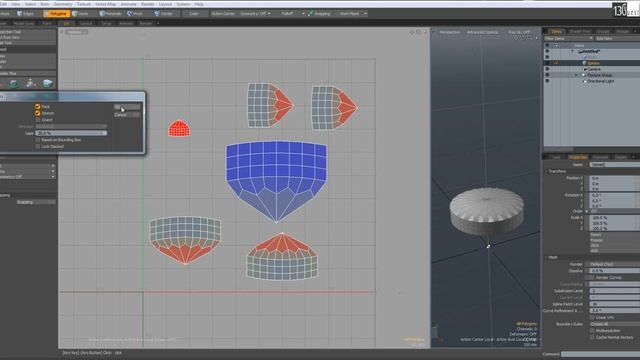The image size is (640, 360).
Task: Open the disabled direction dropdown above Gaps
Action: [x=71, y=127]
